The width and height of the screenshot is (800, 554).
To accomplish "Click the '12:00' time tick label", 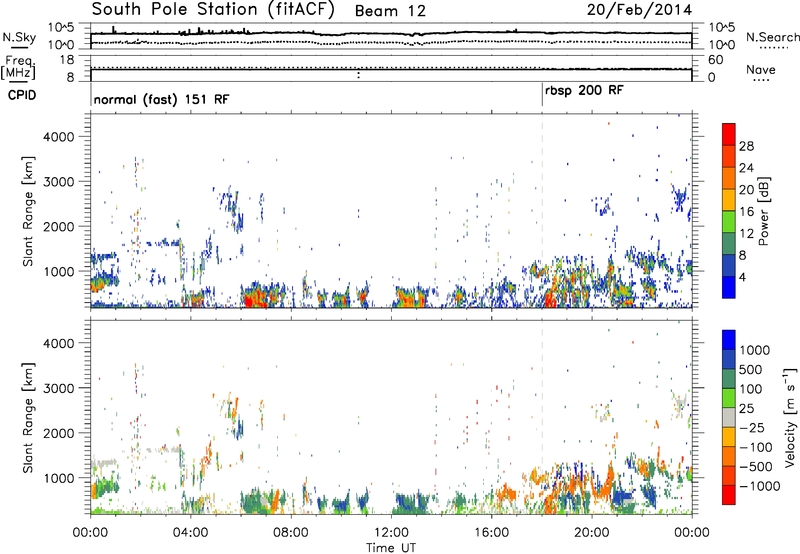I will pos(391,533).
